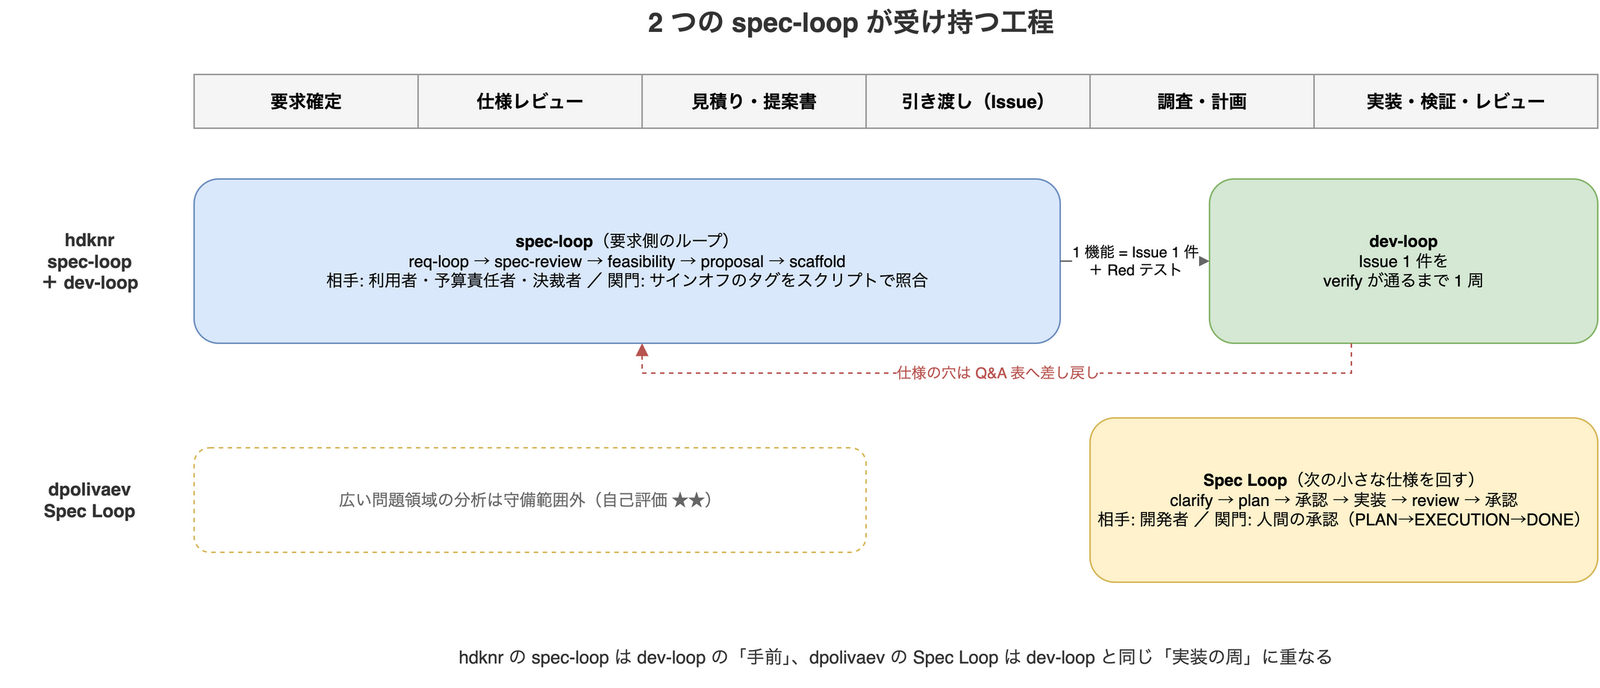Click the bottom caption about hdknr の spec-loop
The width and height of the screenshot is (1600, 688).
tap(895, 657)
